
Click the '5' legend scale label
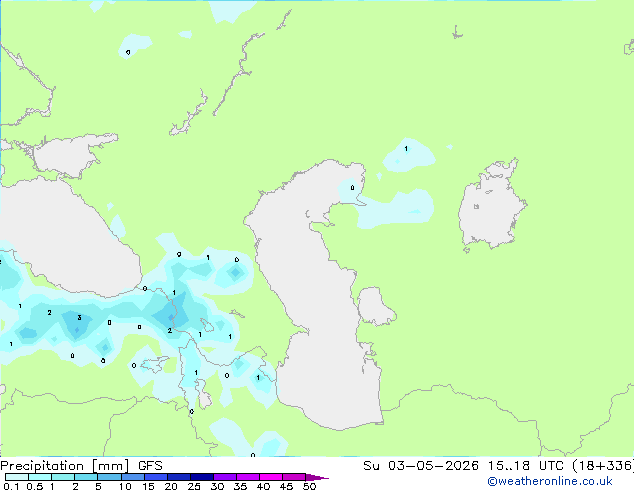(x=98, y=486)
